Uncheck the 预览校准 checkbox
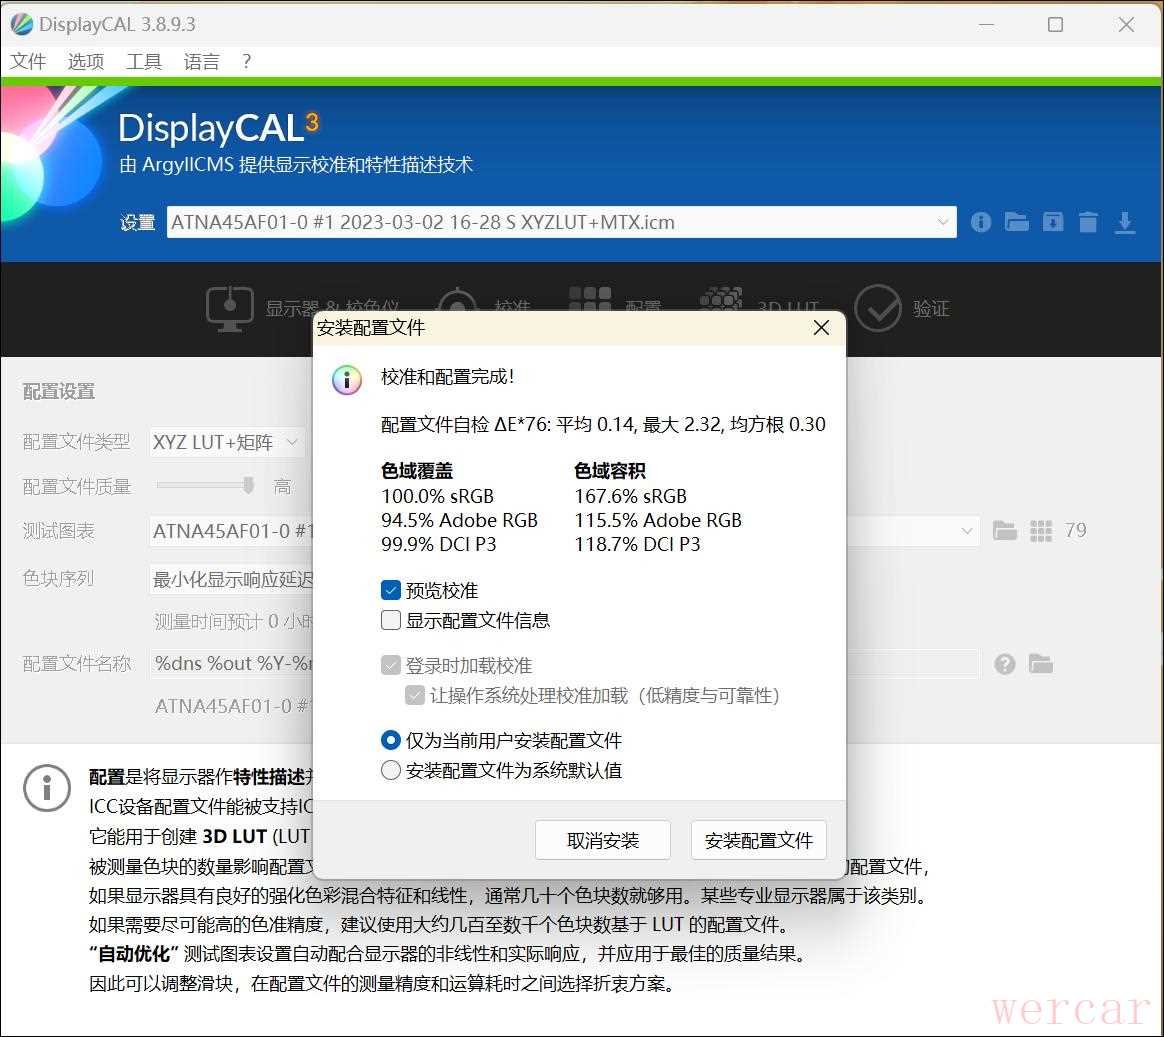 391,591
